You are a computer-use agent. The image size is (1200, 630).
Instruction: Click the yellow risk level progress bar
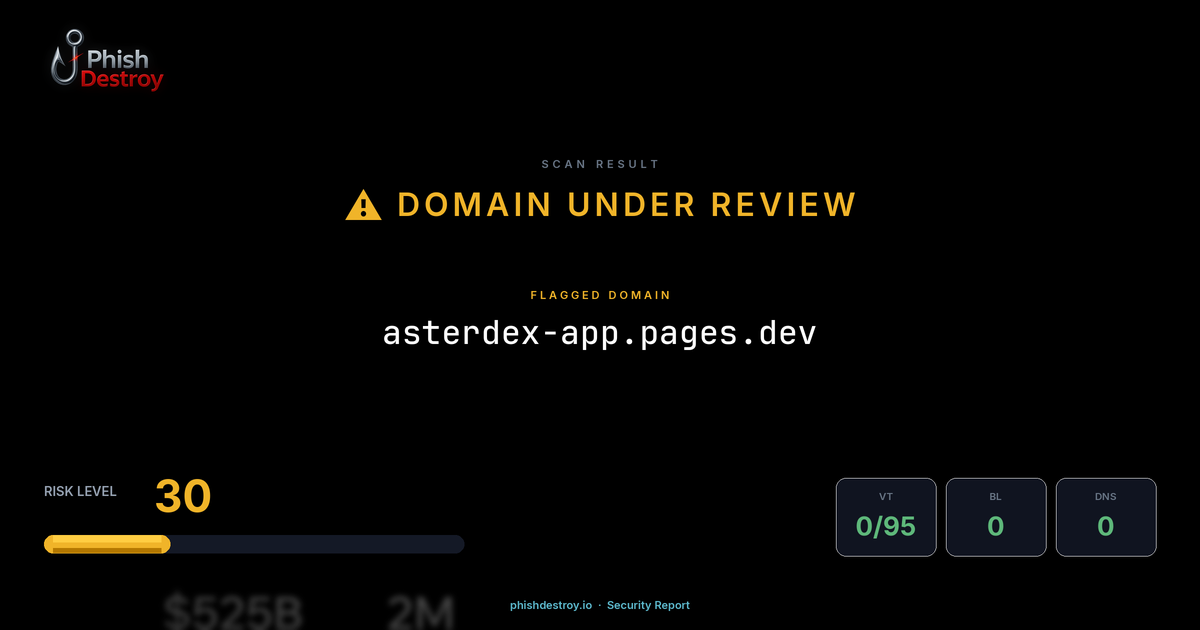tap(105, 543)
